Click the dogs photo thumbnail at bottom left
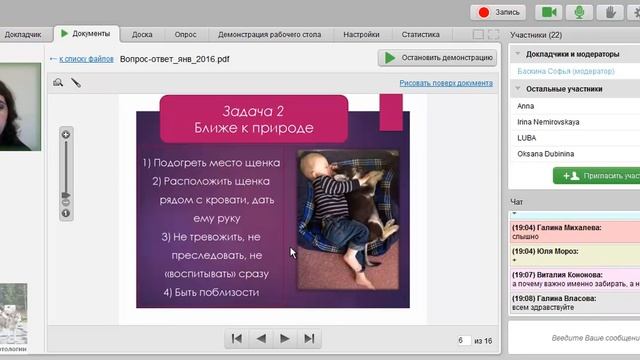Image resolution: width=640 pixels, height=360 pixels. point(13,313)
